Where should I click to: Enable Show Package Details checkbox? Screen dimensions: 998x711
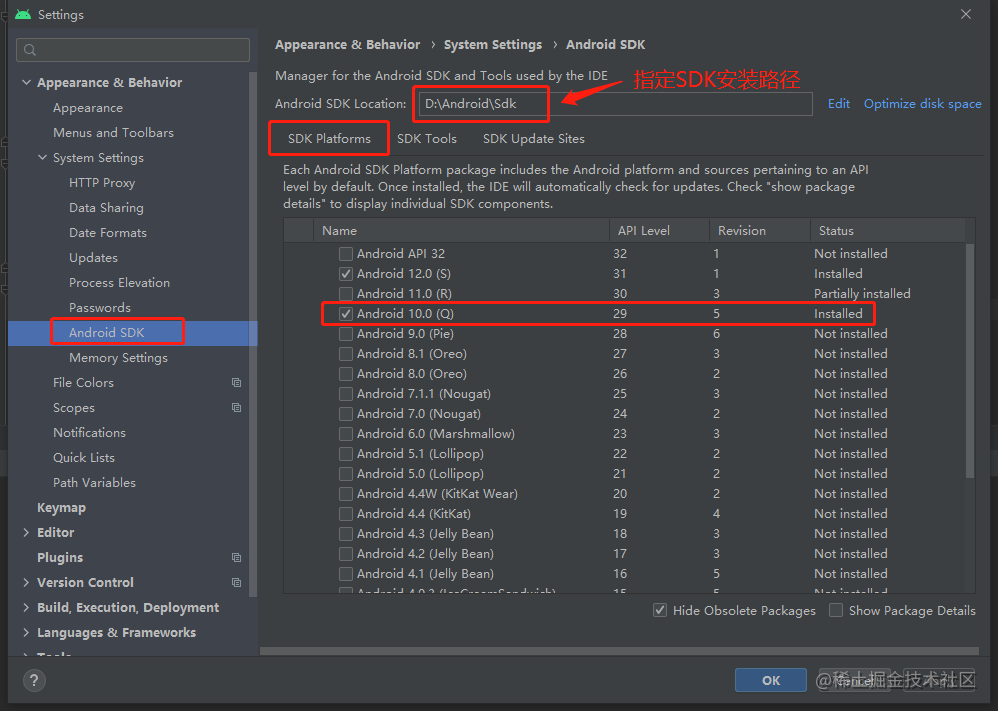tap(836, 610)
